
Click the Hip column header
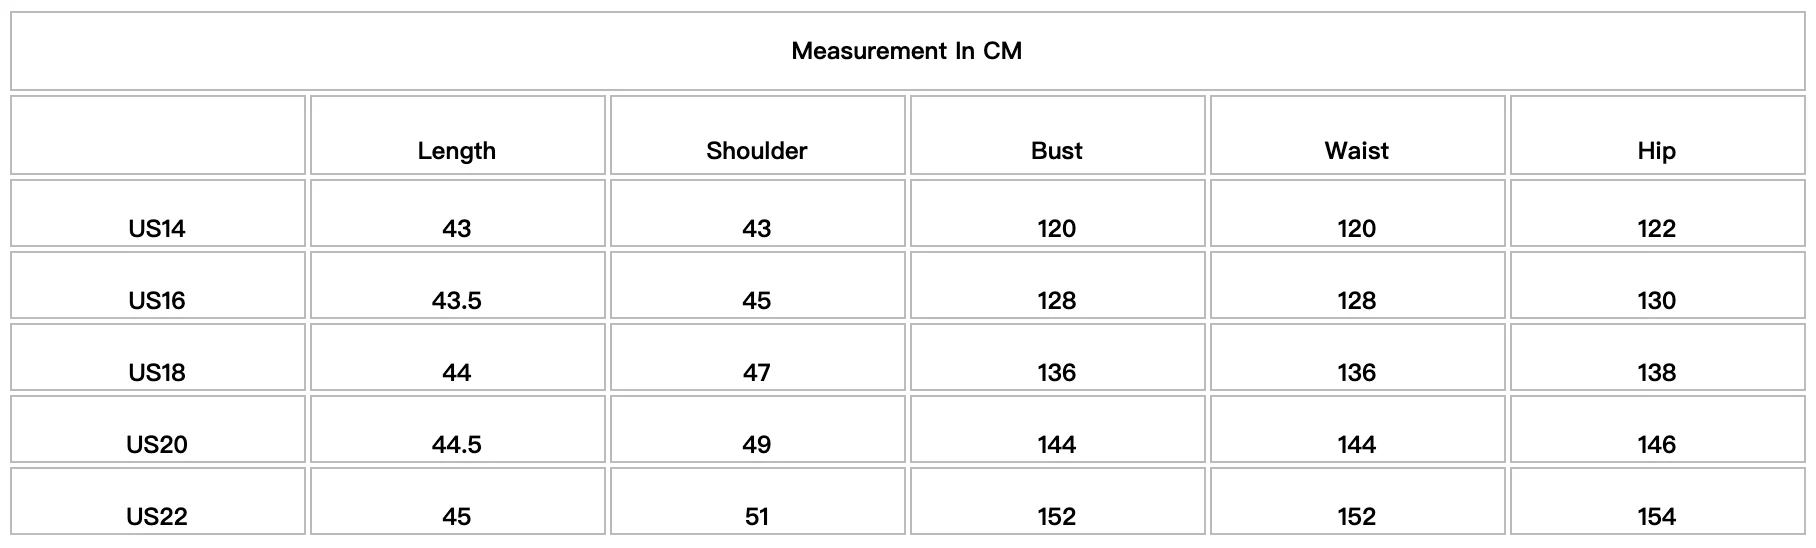[1657, 151]
